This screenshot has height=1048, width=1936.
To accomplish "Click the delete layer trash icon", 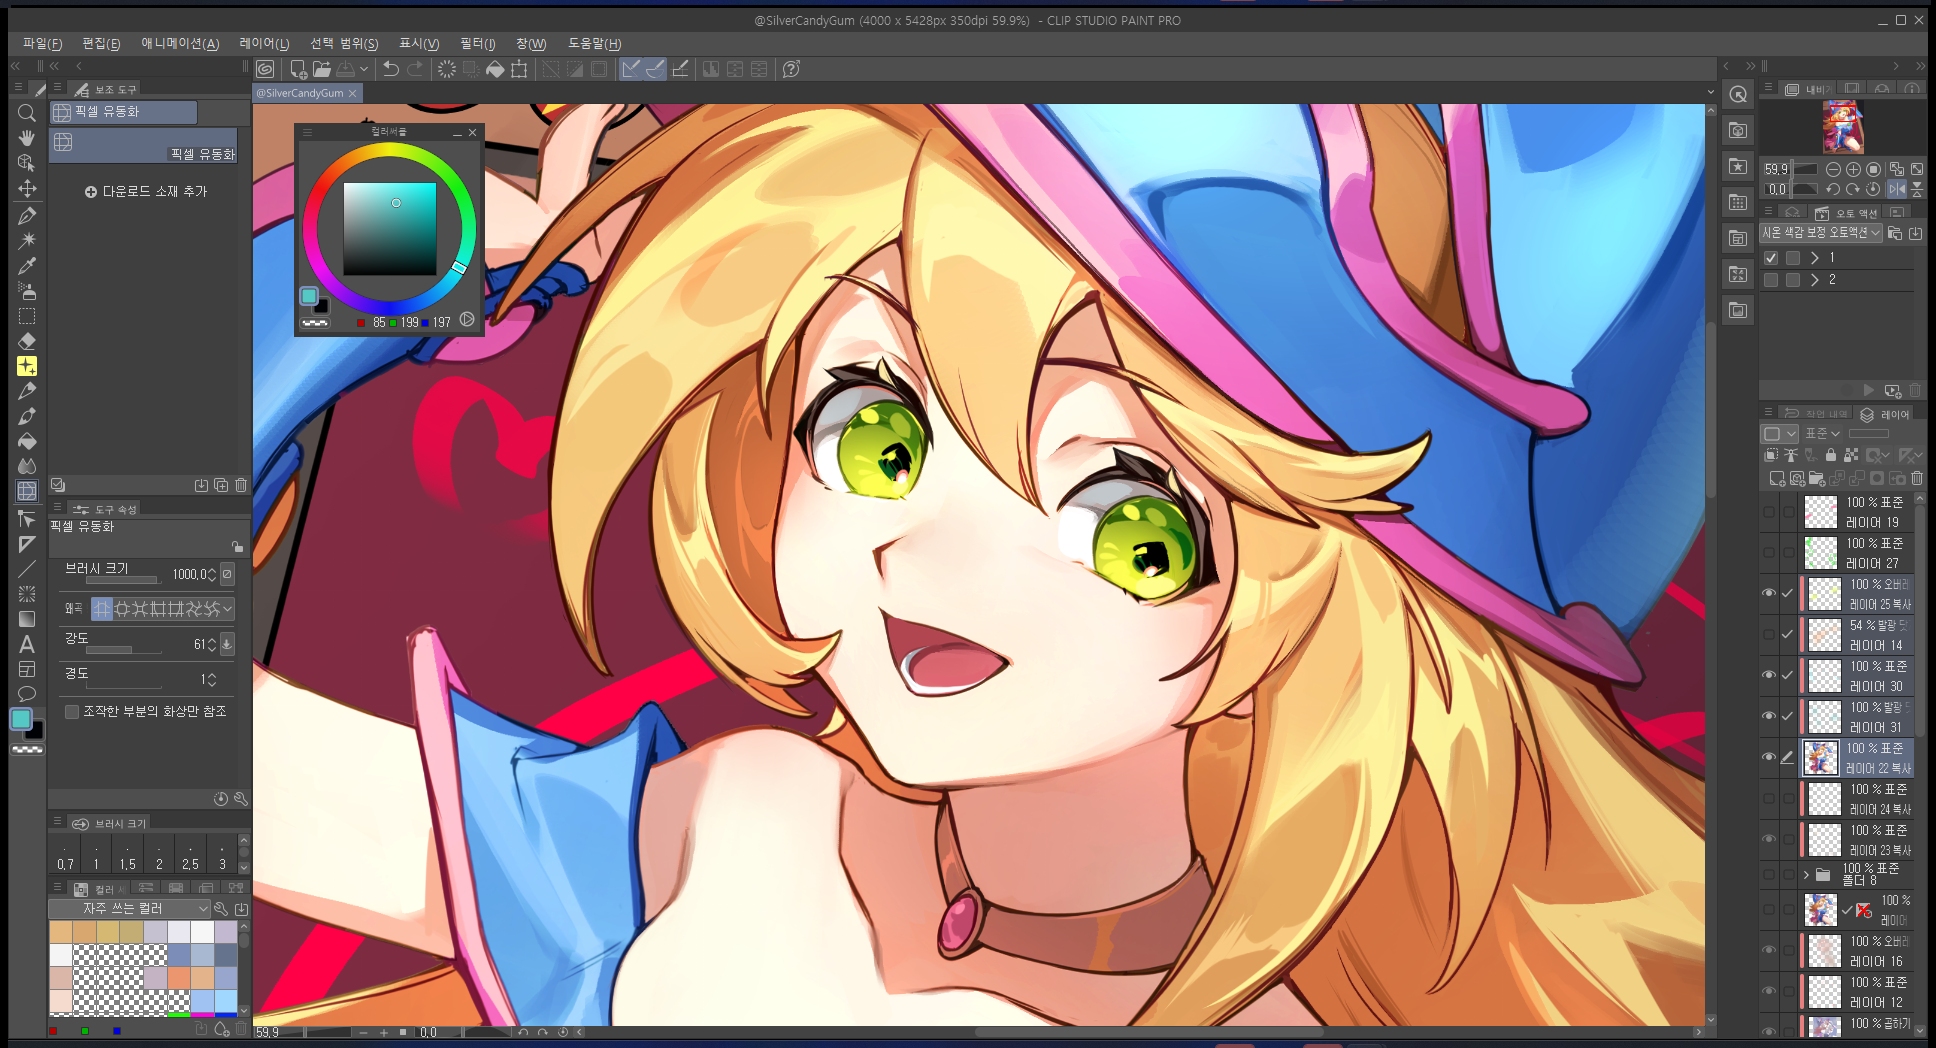I will pyautogui.click(x=1916, y=479).
